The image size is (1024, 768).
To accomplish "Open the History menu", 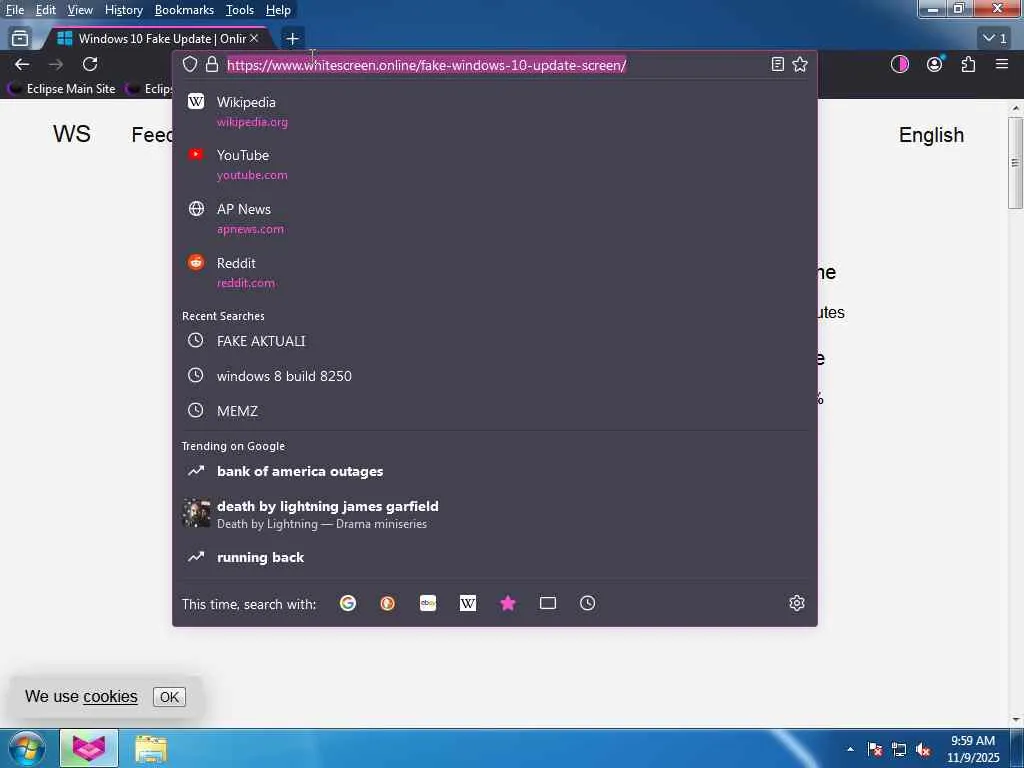I will coord(123,10).
